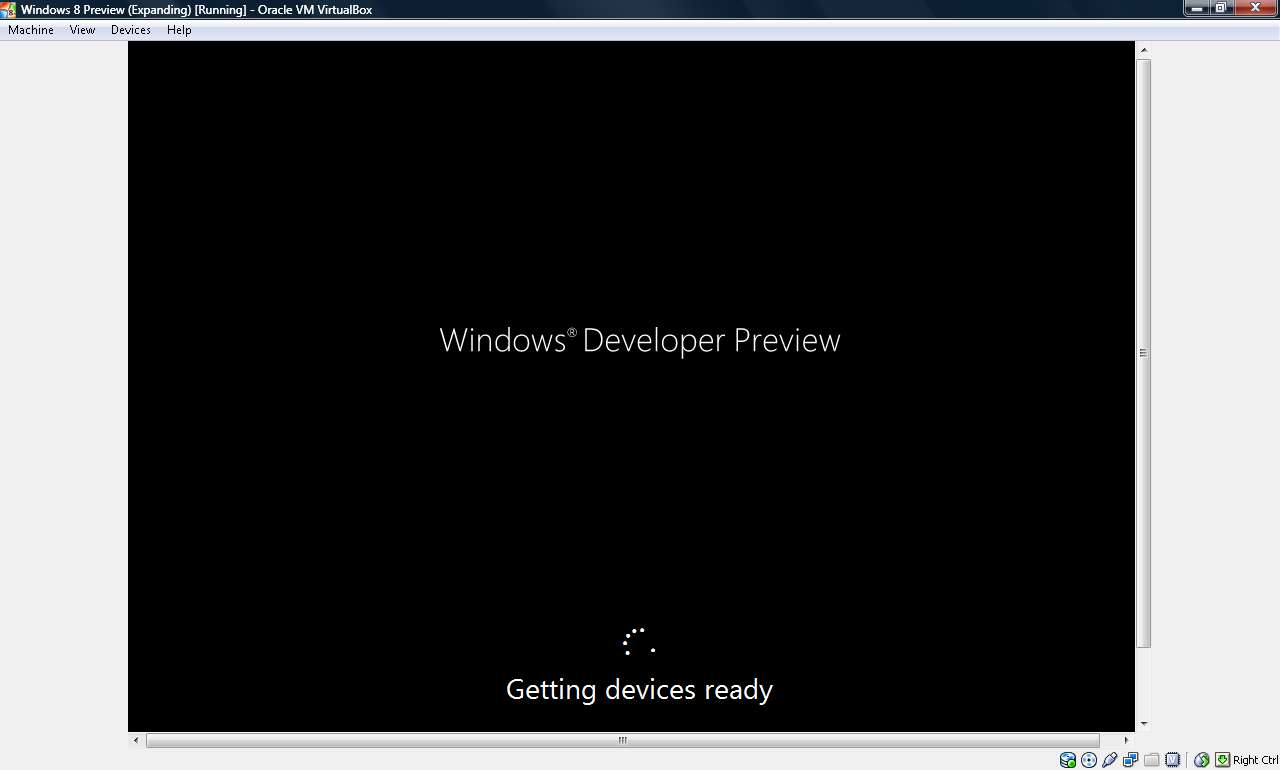Click the keyboard capture green arrow icon
1280x770 pixels.
[x=1222, y=760]
